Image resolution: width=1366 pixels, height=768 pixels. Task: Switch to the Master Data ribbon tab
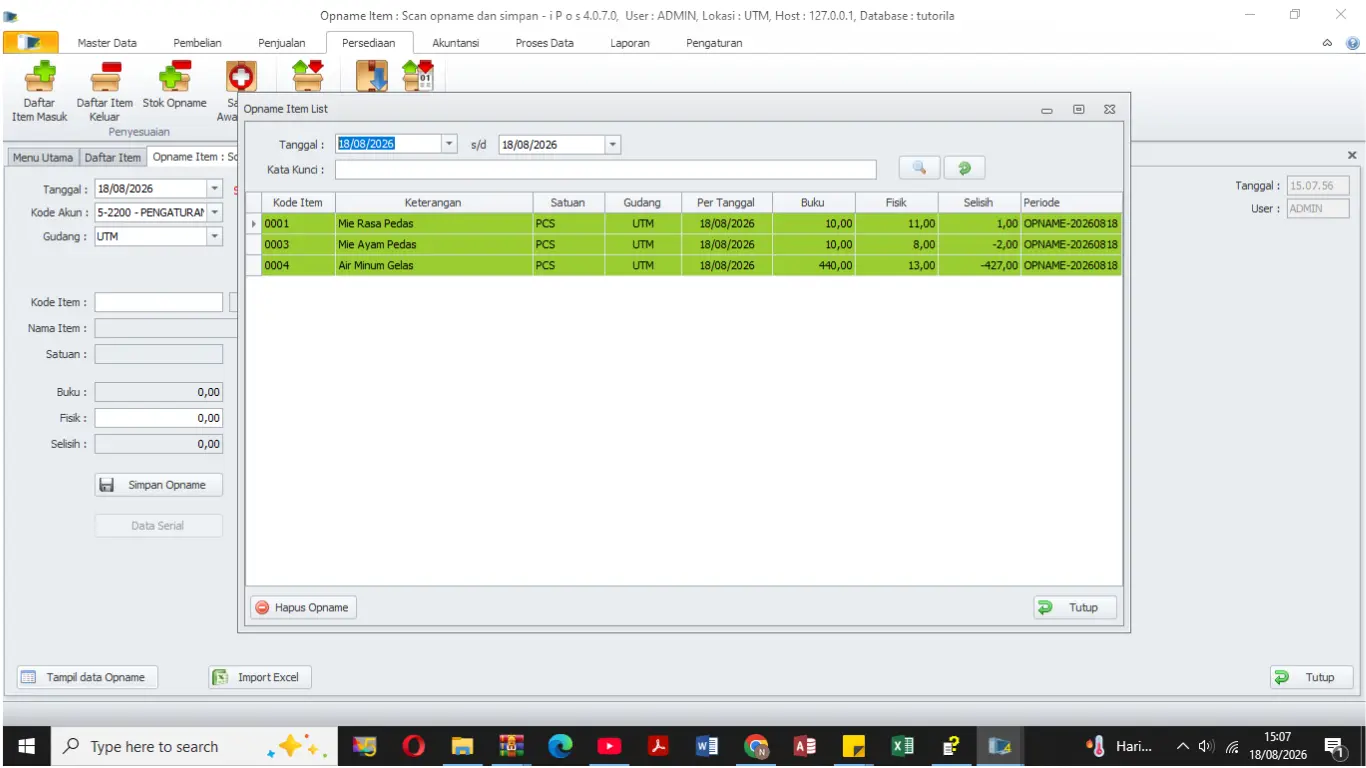click(x=107, y=43)
